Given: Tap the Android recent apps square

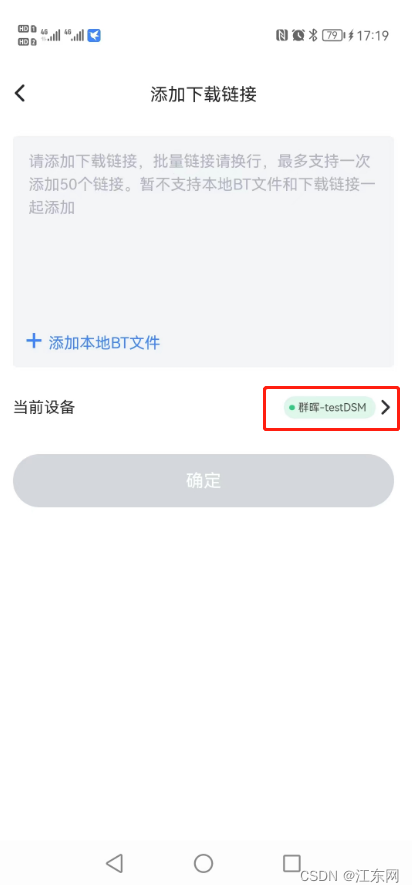Looking at the screenshot, I should 292,863.
